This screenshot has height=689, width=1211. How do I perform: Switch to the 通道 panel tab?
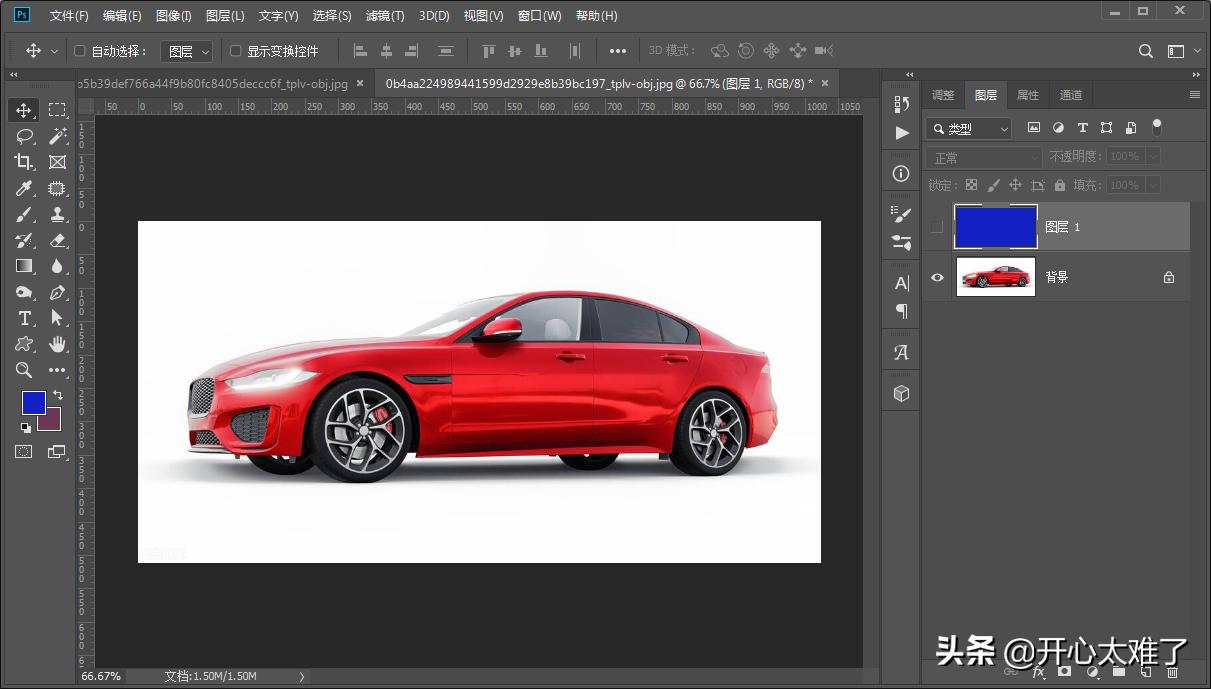click(1071, 95)
